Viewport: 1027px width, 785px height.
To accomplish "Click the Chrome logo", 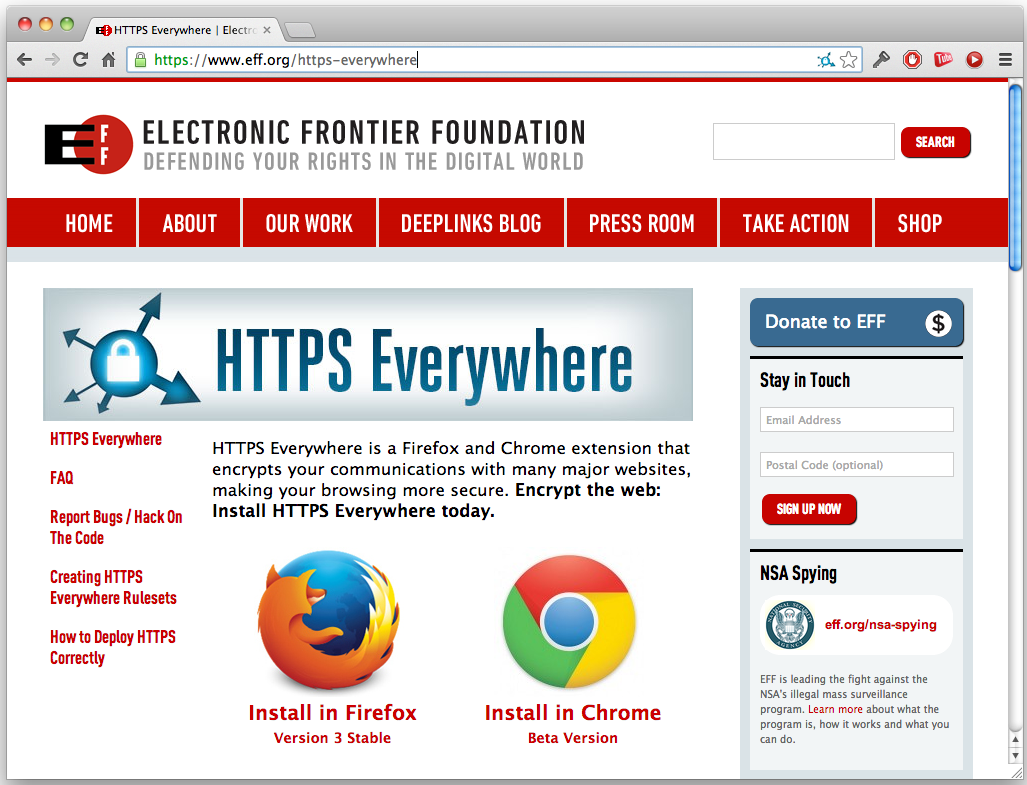I will coord(569,621).
